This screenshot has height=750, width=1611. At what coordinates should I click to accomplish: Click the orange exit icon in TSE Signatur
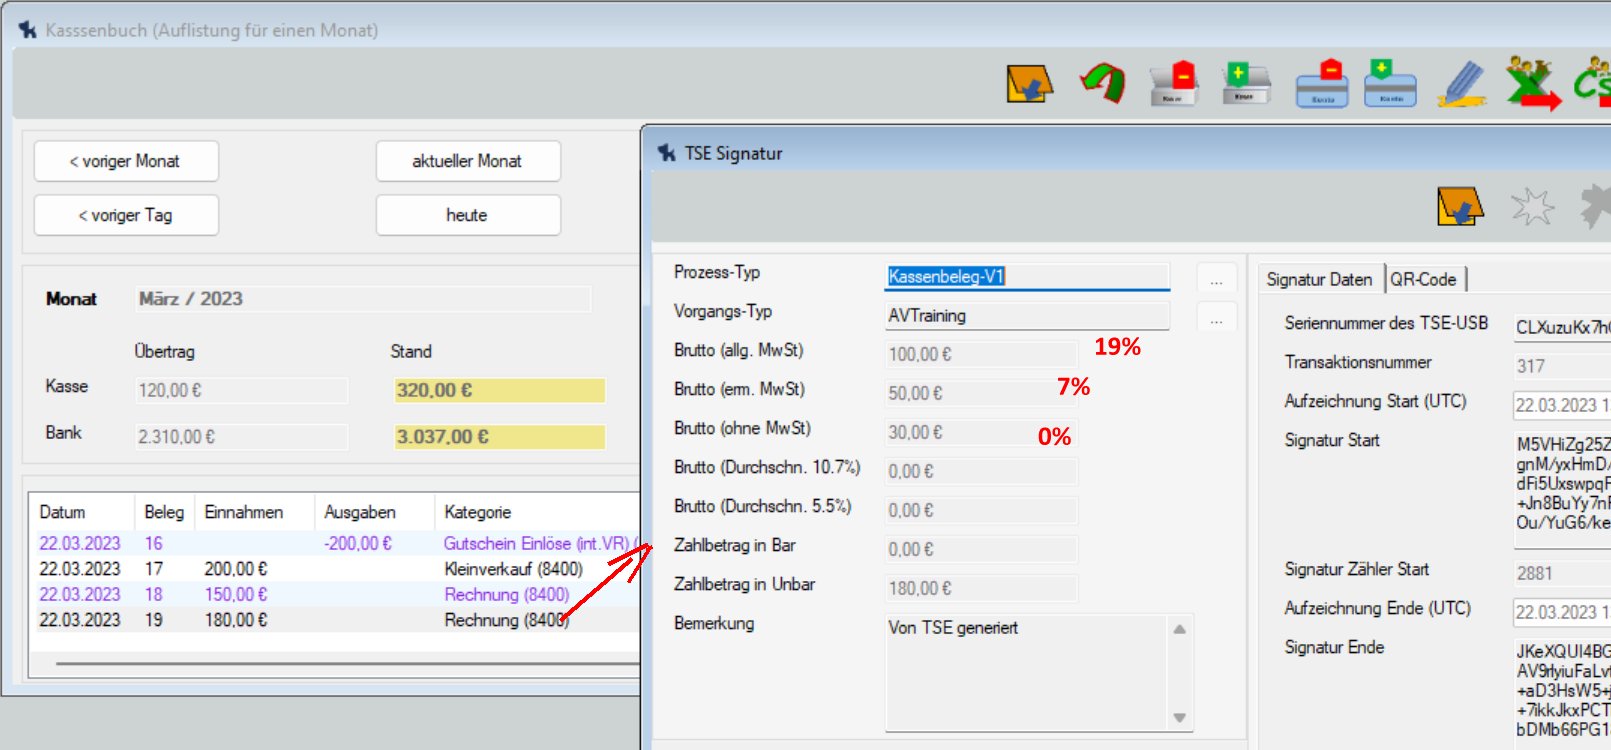pyautogui.click(x=1460, y=207)
